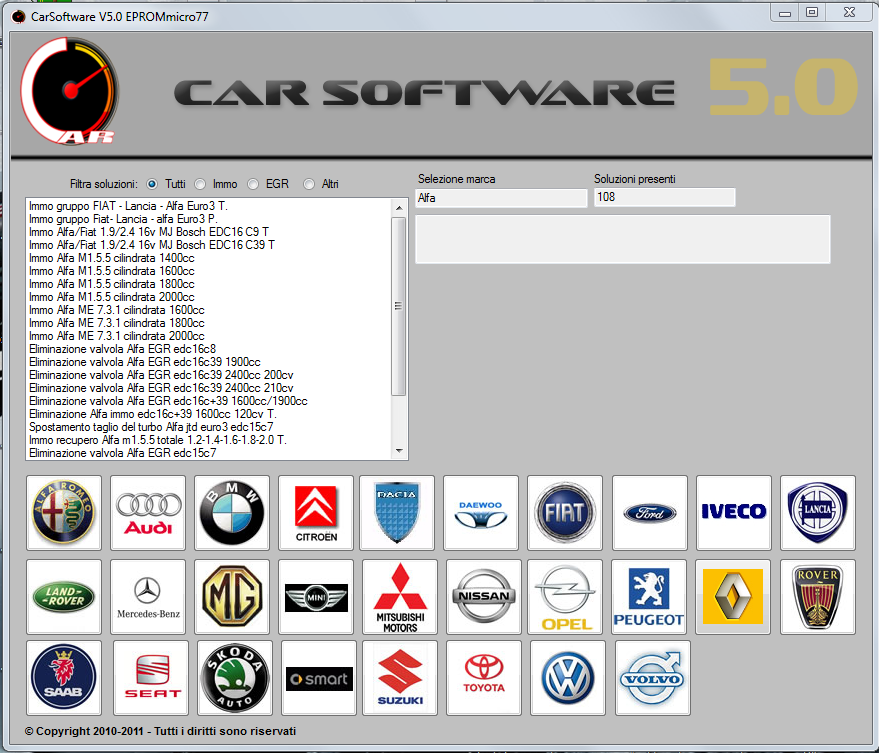879x753 pixels.
Task: Select the MG brand logo
Action: [x=232, y=597]
